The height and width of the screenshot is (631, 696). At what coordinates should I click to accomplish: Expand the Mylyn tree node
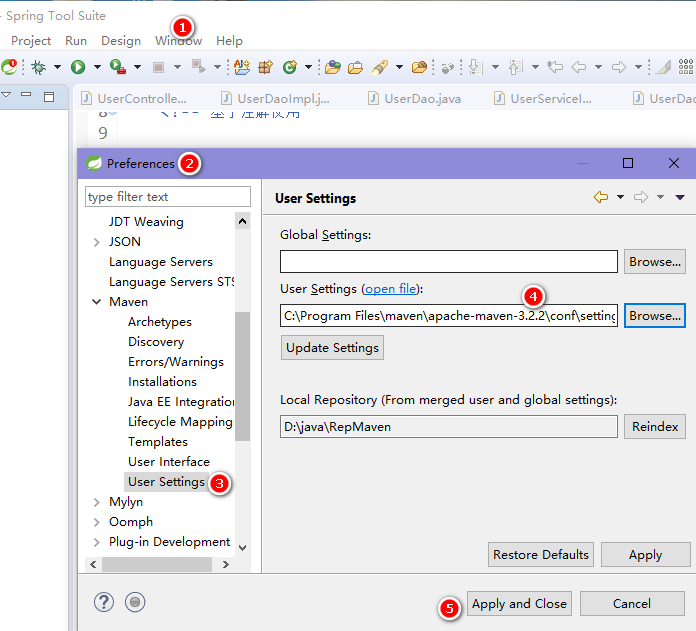tap(96, 502)
